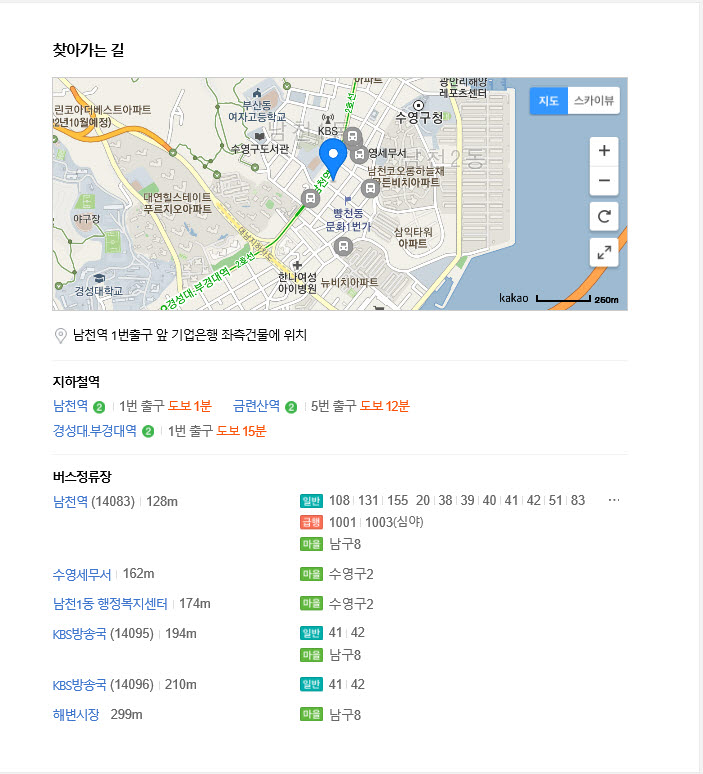Click the blue location pin marker
The width and height of the screenshot is (703, 774).
point(333,159)
